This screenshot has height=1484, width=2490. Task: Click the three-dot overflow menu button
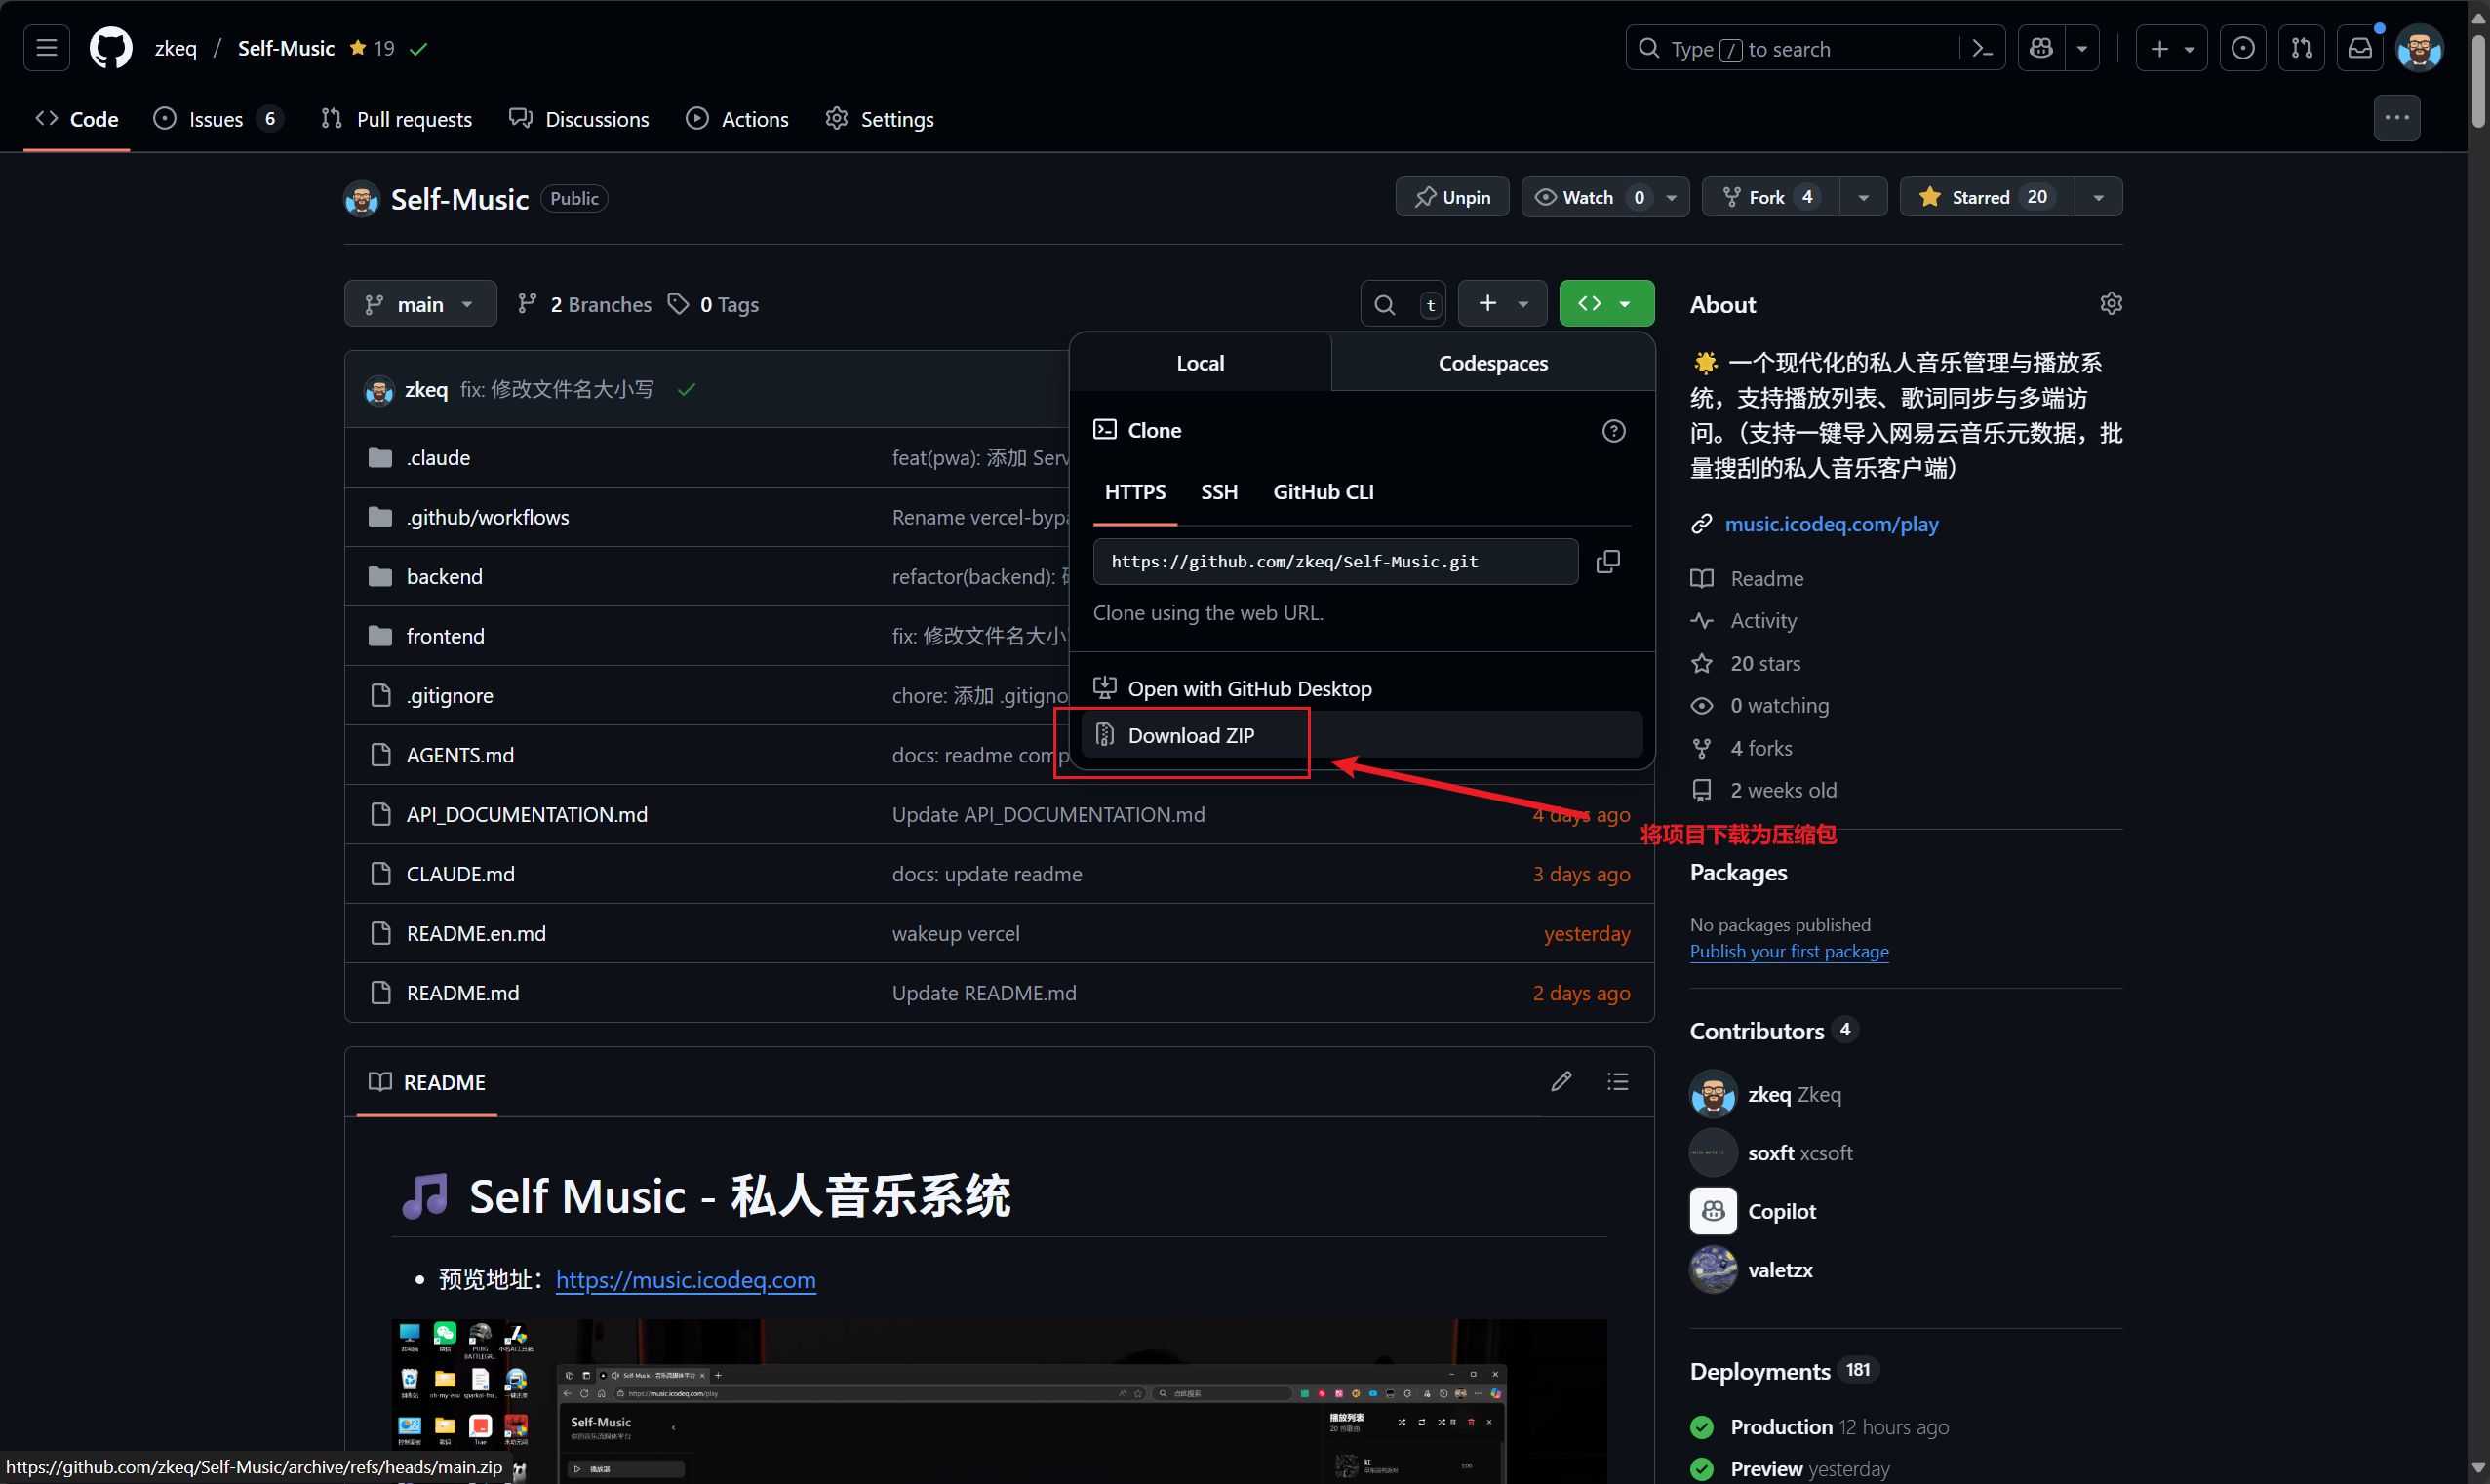pos(2397,118)
